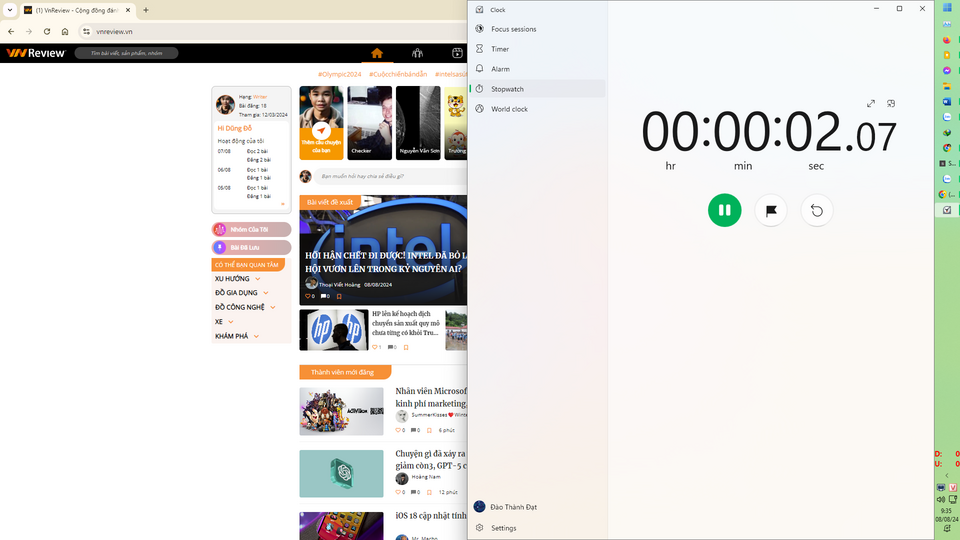
Task: Open Firefox from the taskbar
Action: tap(947, 40)
